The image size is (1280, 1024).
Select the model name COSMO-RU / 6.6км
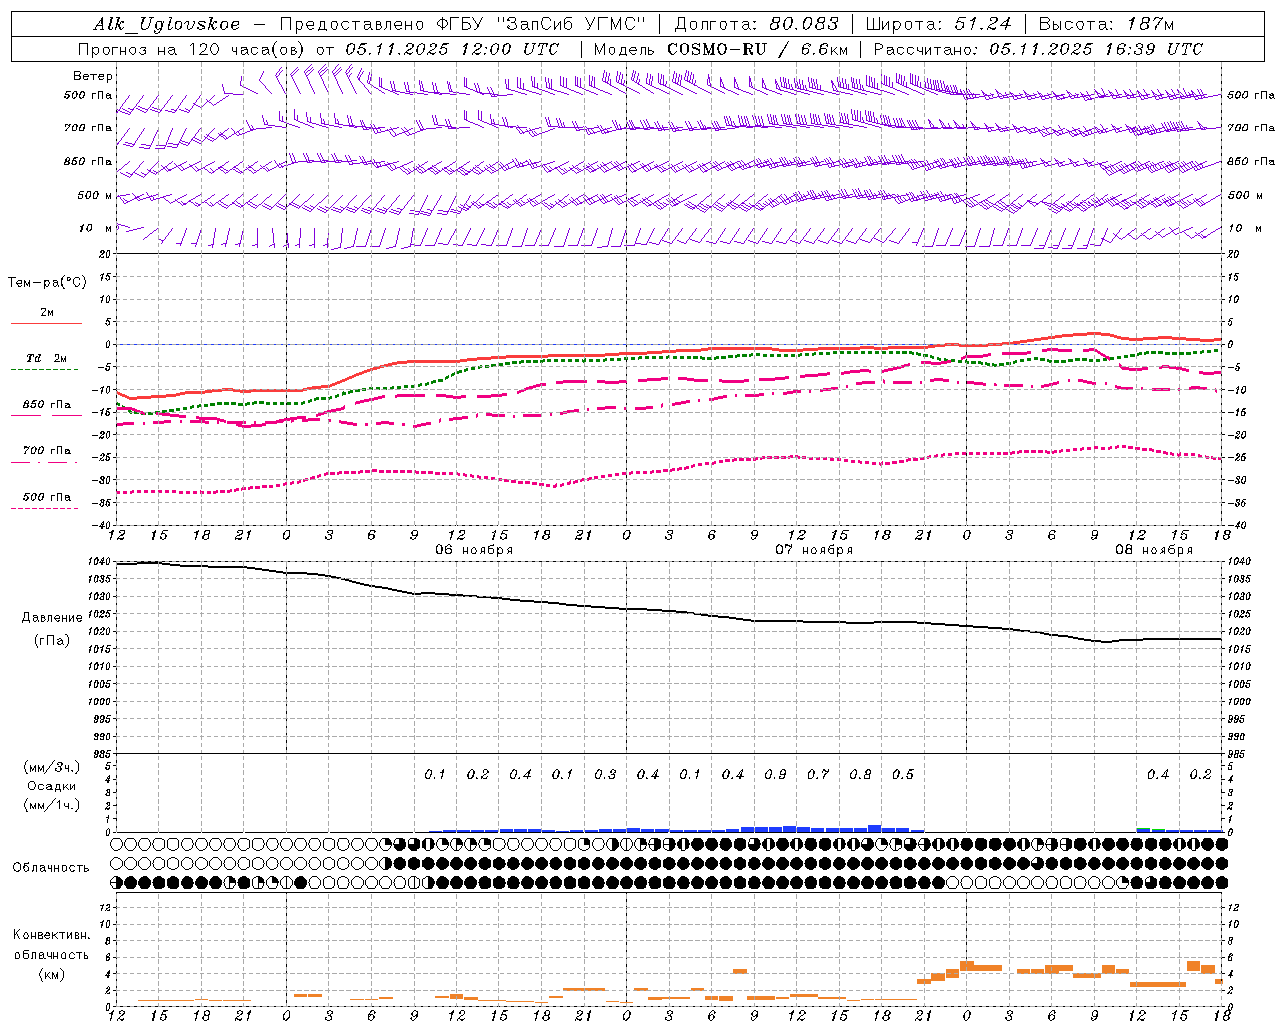pos(758,49)
